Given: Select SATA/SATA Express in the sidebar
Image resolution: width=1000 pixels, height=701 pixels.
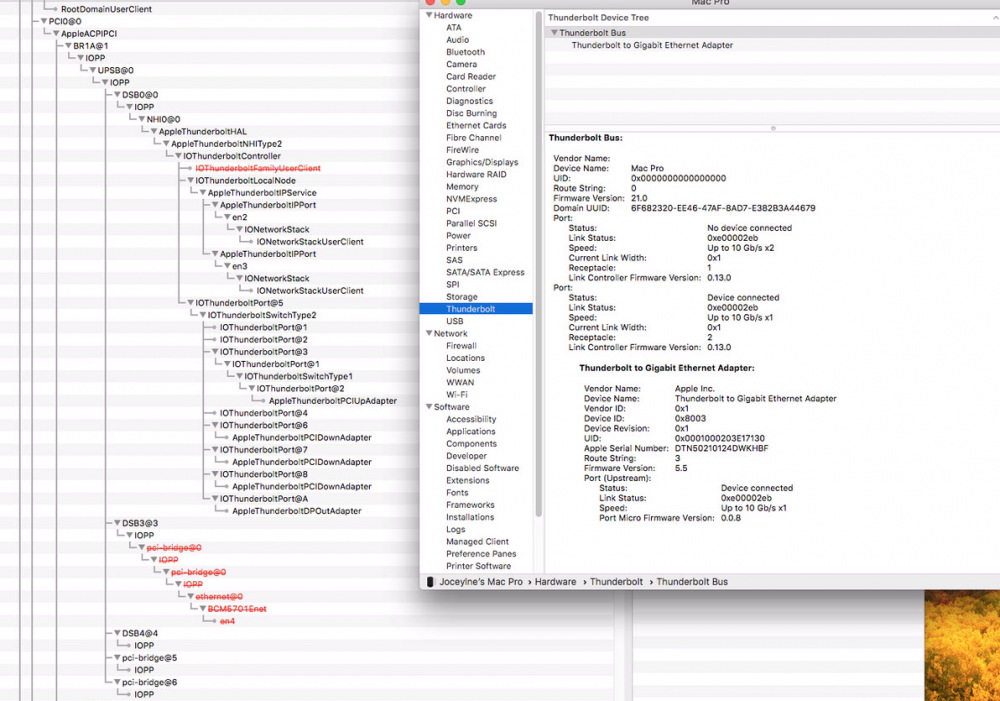Looking at the screenshot, I should 485,272.
